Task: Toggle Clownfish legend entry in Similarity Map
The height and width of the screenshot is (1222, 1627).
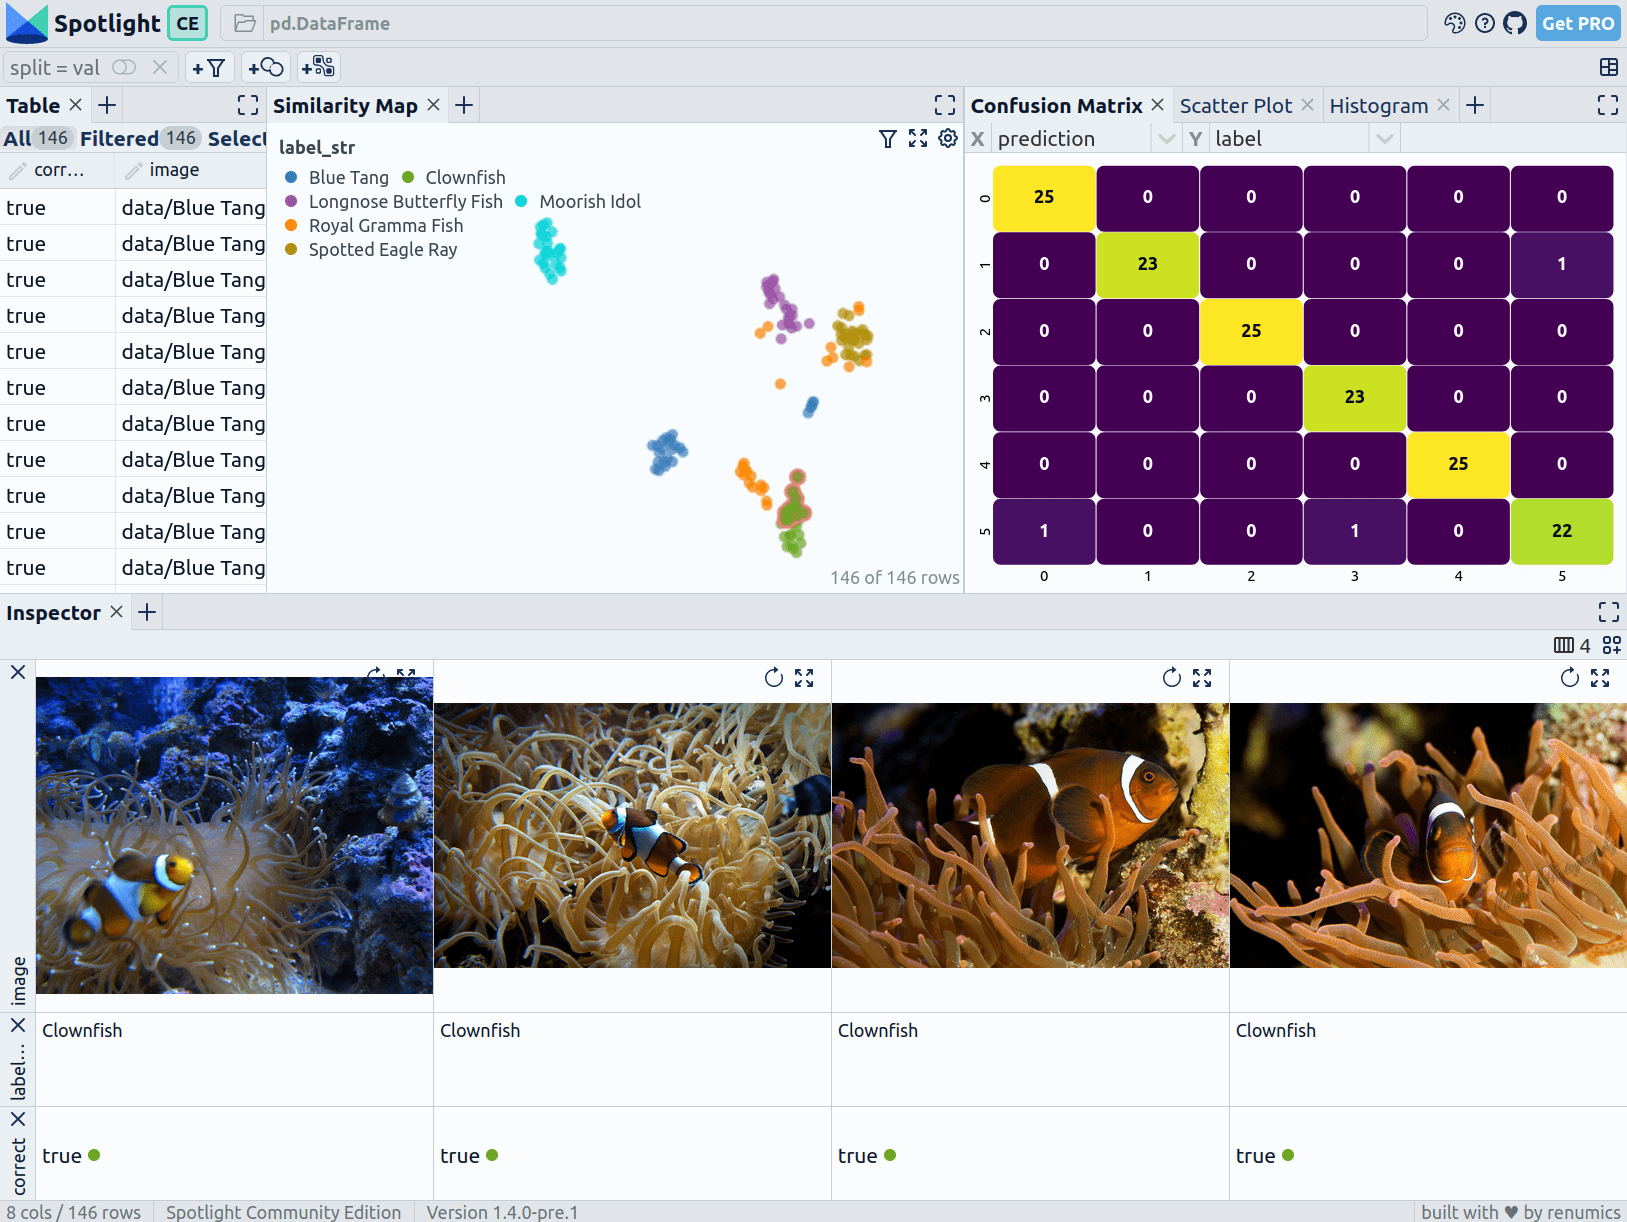Action: (x=454, y=178)
